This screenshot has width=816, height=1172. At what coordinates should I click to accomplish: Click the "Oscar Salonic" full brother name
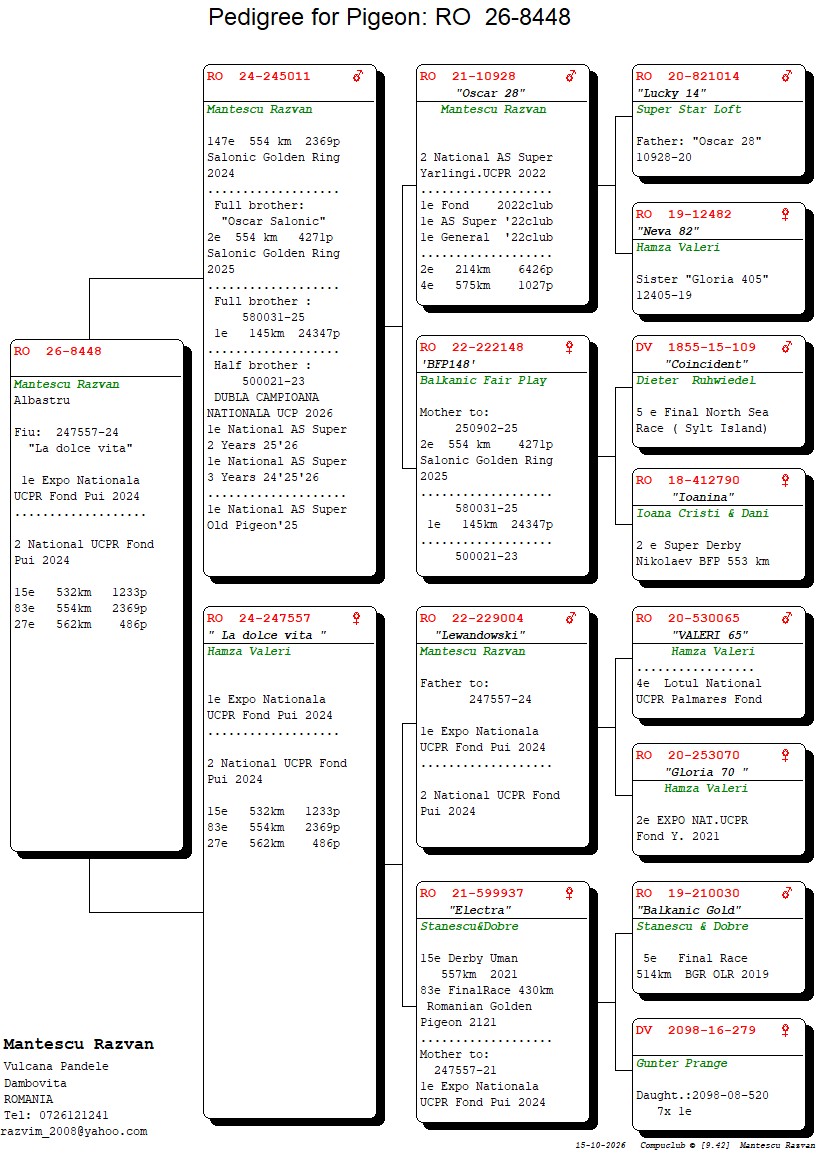(x=273, y=221)
